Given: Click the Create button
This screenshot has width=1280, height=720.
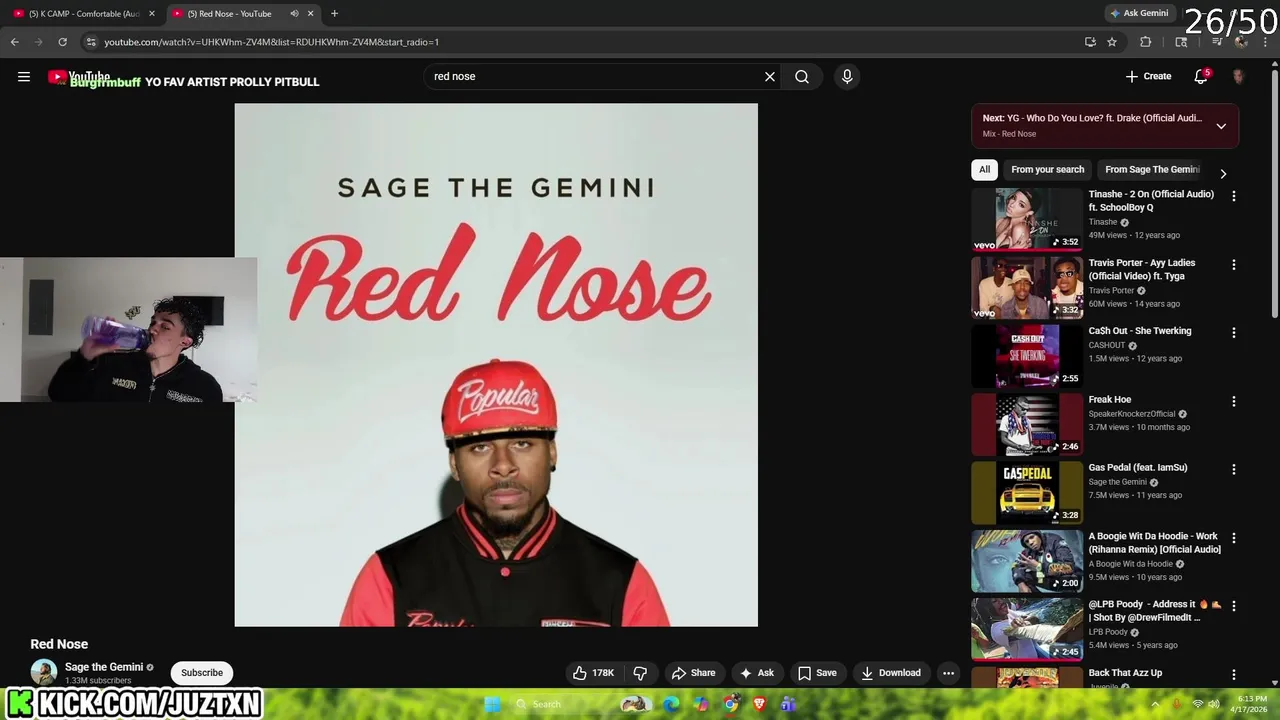Looking at the screenshot, I should pyautogui.click(x=1148, y=76).
